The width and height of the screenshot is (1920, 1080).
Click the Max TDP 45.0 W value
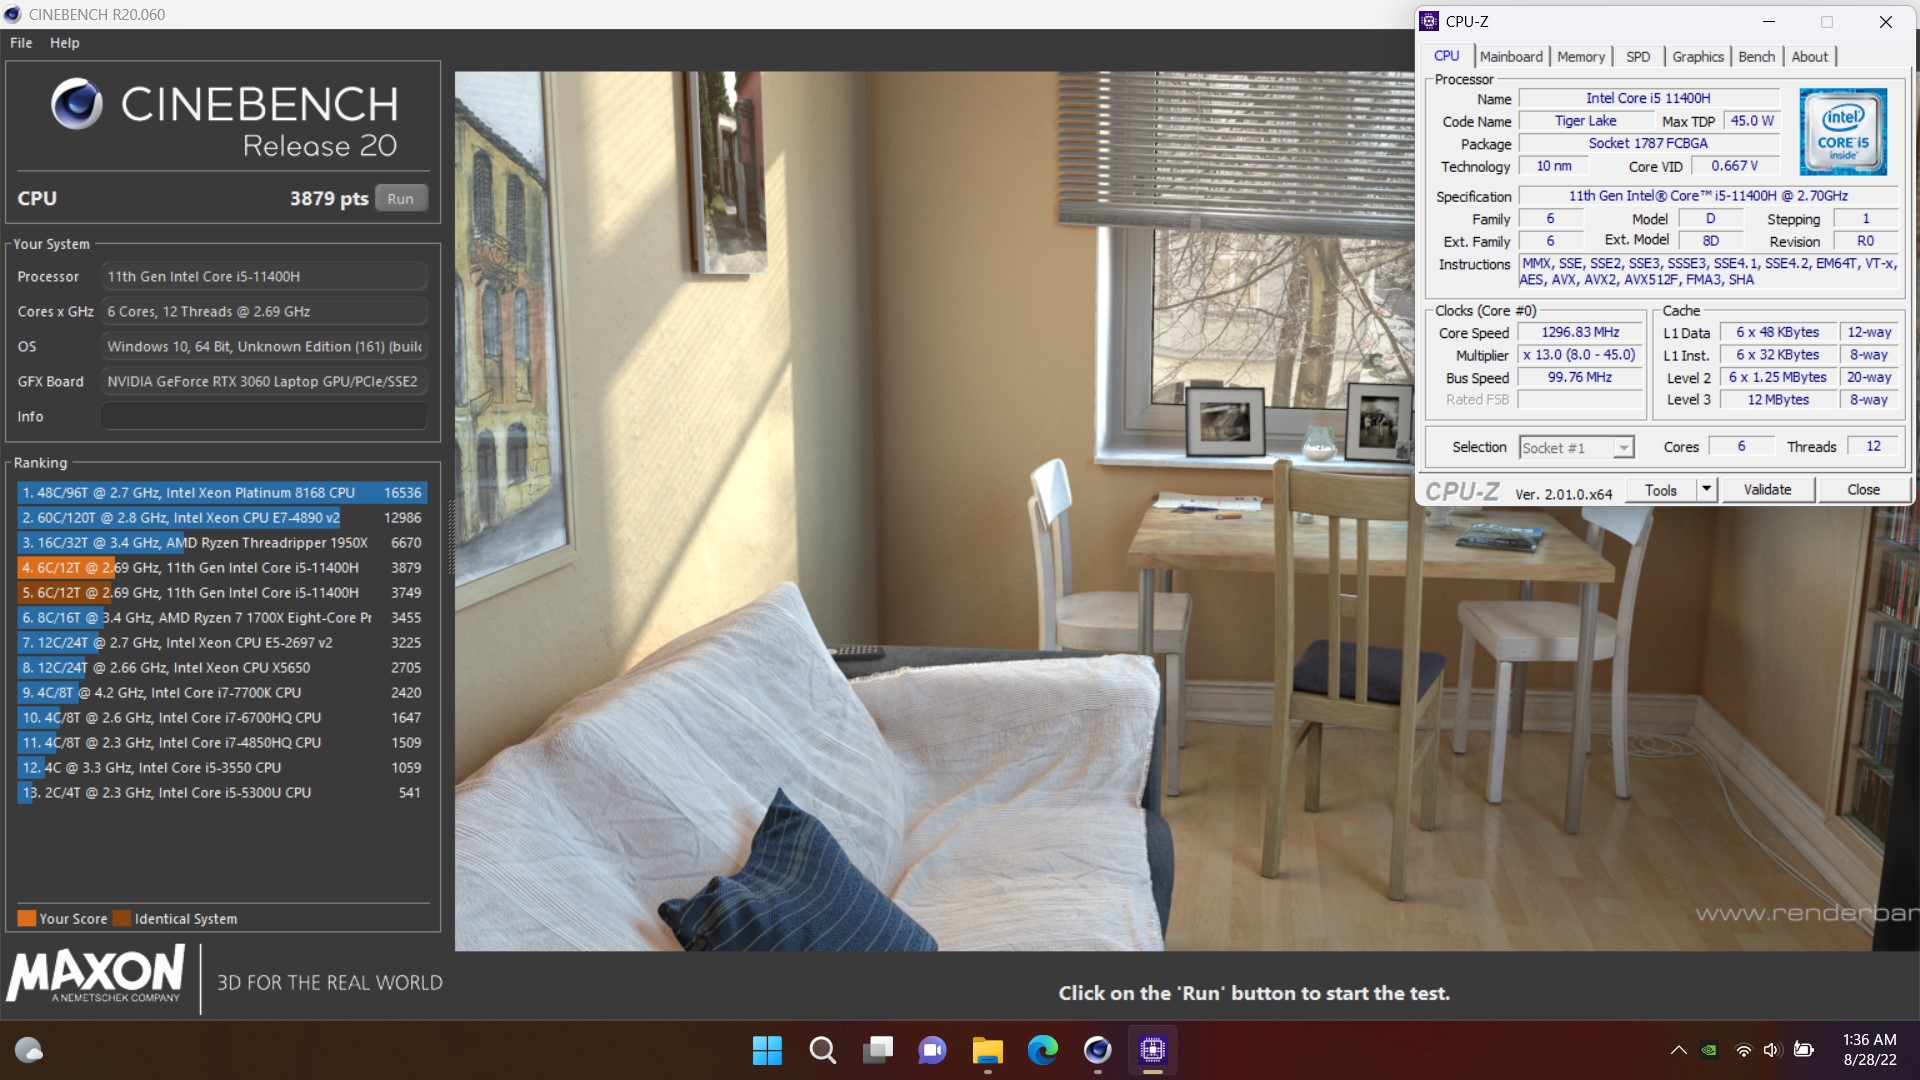1752,121
